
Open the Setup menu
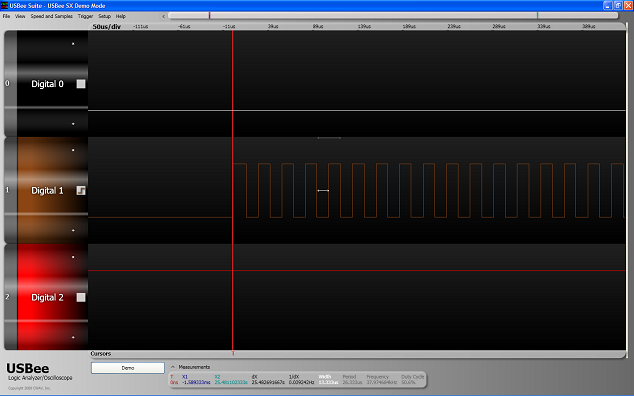click(x=104, y=16)
